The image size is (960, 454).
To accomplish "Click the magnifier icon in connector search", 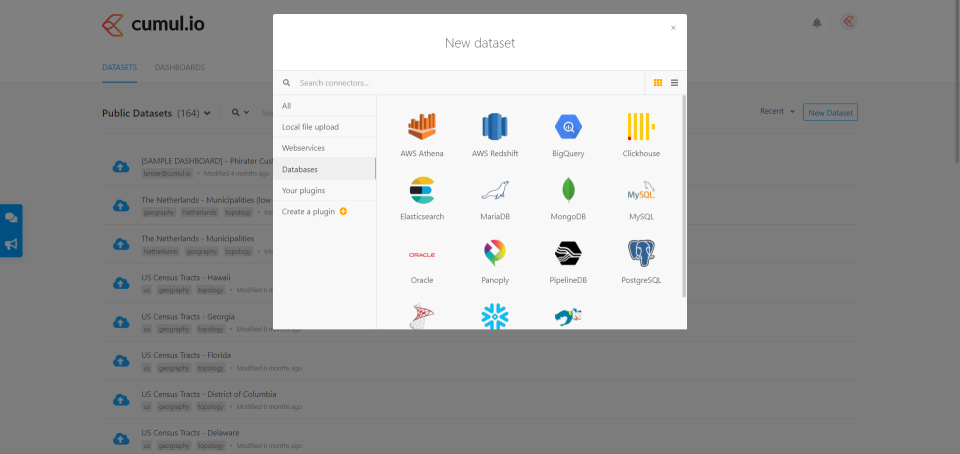I will pos(287,83).
